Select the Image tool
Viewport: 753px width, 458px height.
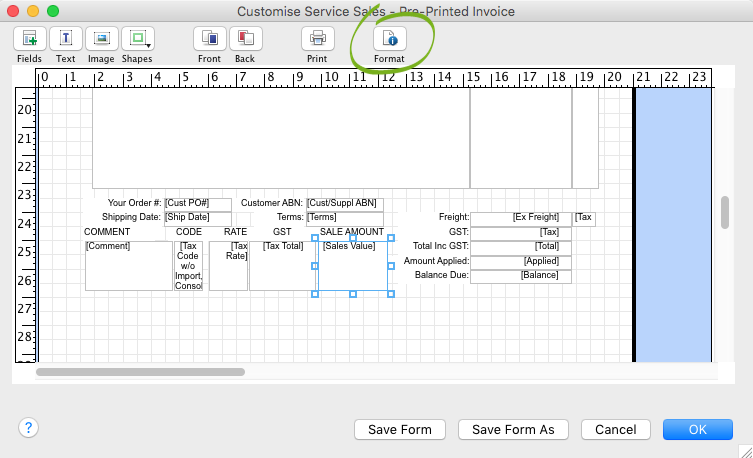point(100,39)
